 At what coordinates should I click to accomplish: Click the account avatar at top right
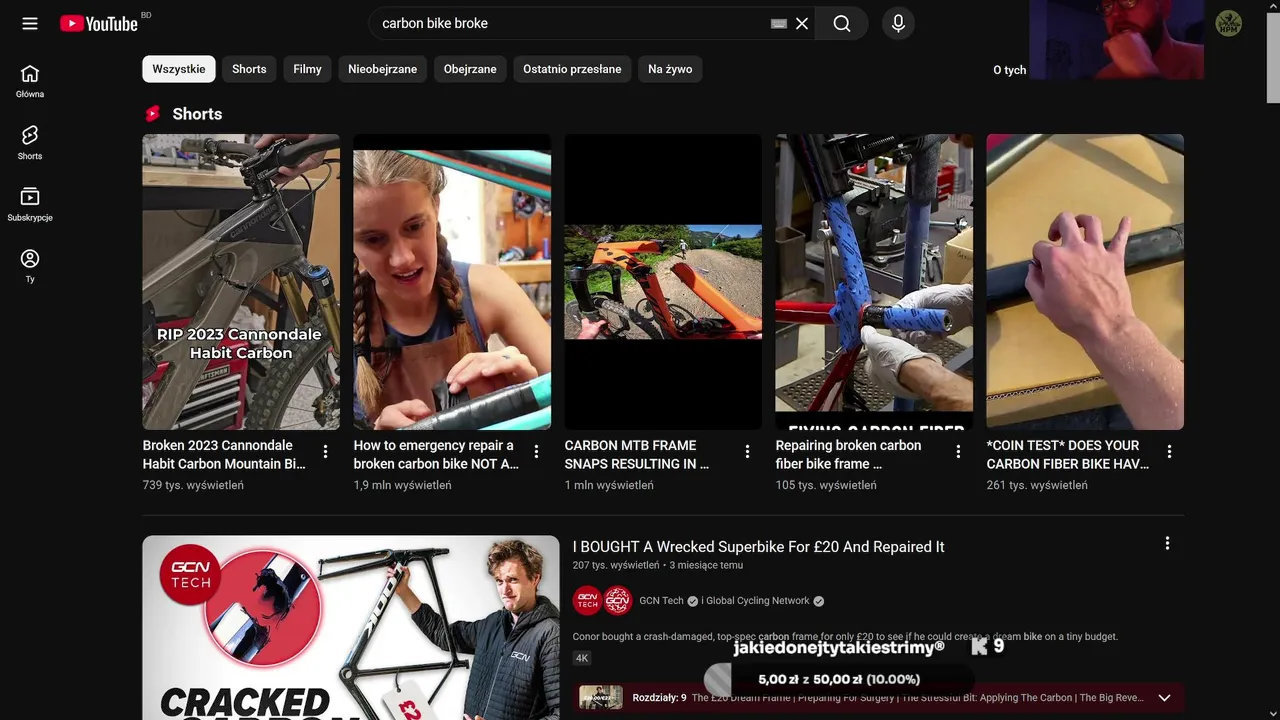(1228, 23)
